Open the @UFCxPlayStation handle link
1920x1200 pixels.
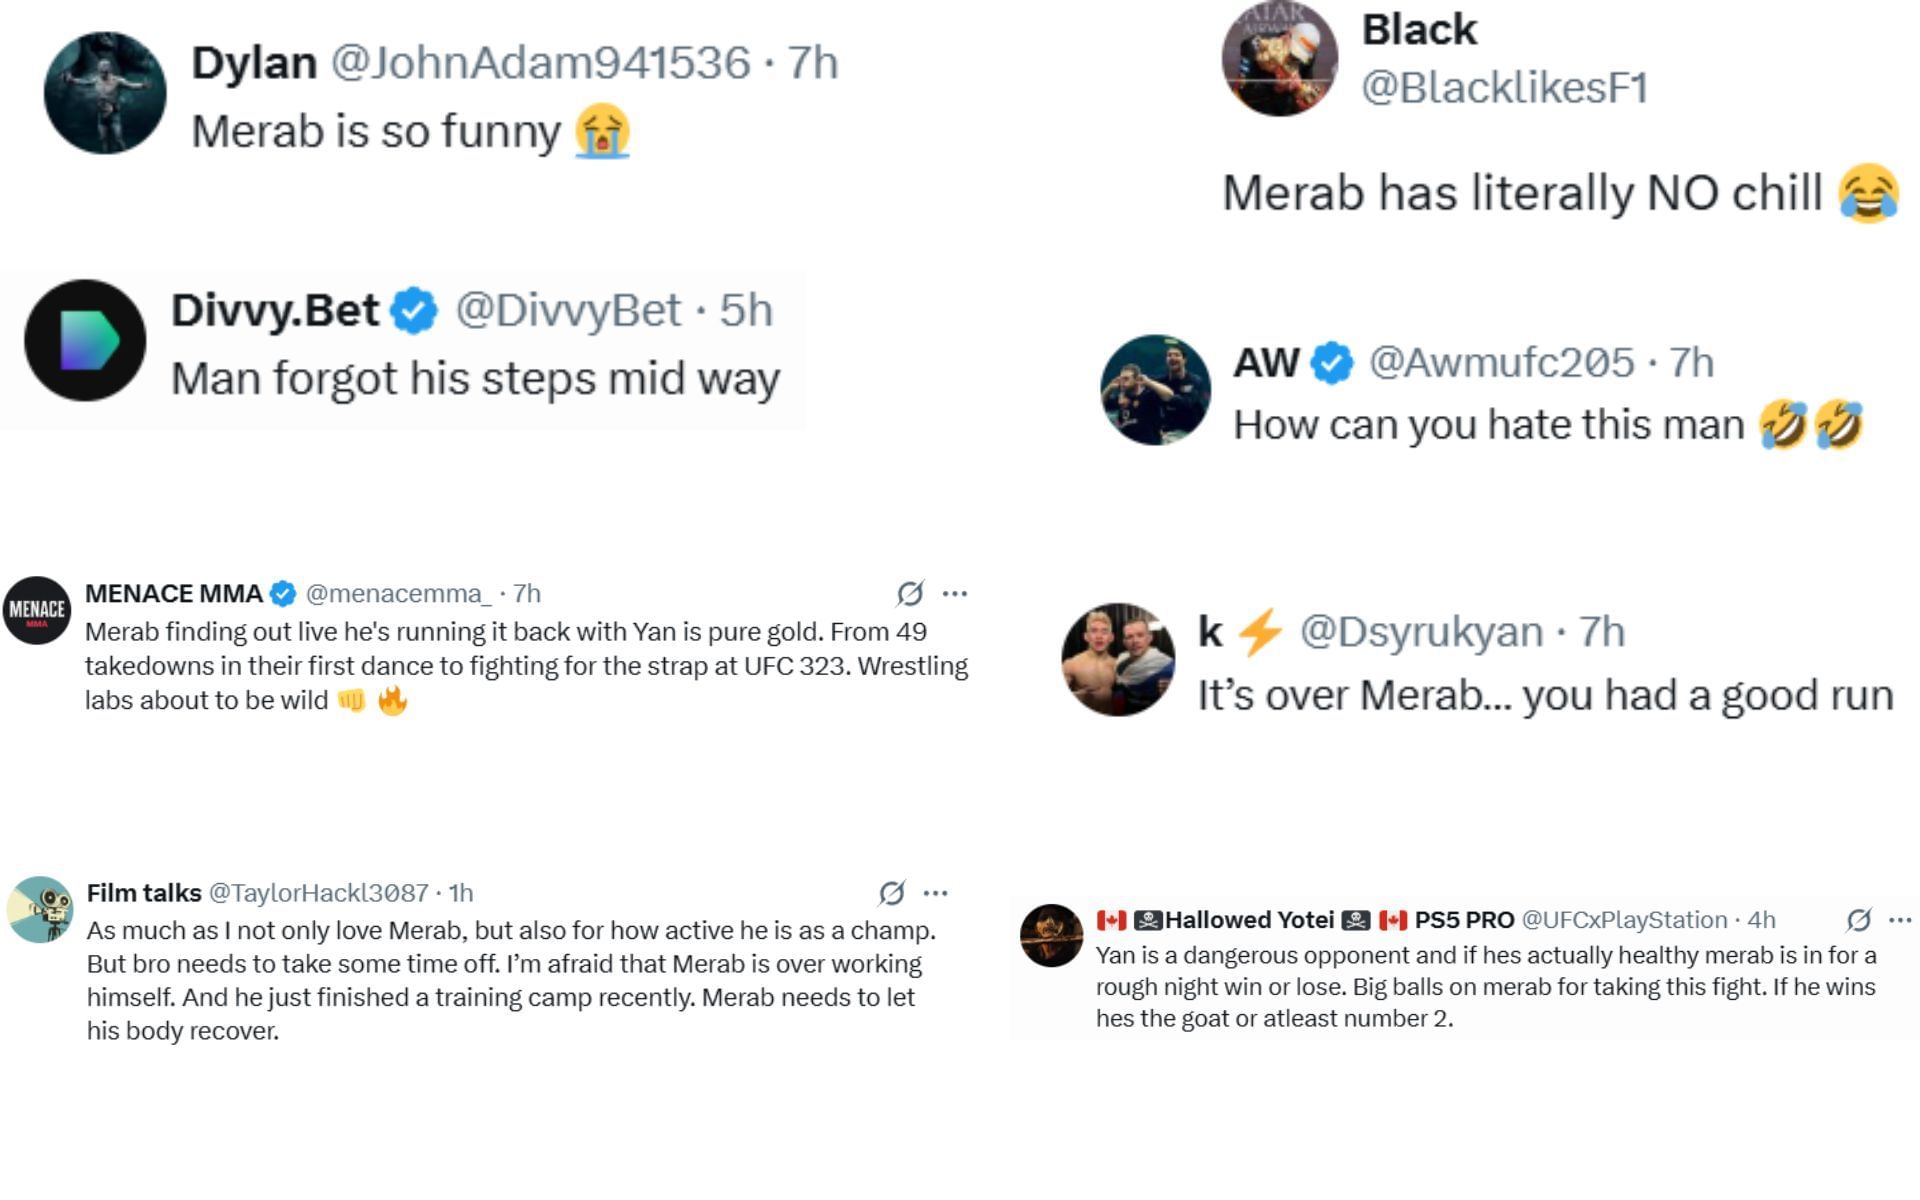click(x=1624, y=920)
